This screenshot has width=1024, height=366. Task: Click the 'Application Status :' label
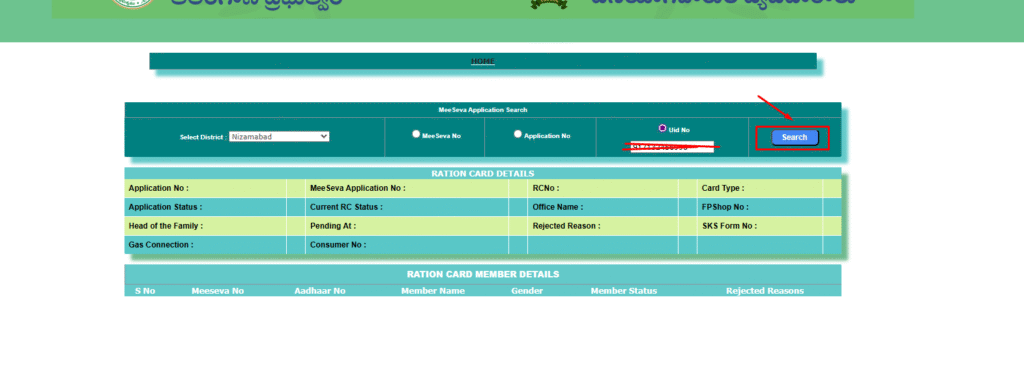[165, 207]
